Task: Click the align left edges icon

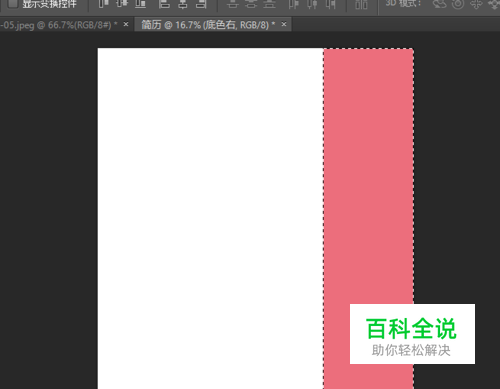Action: point(164,4)
